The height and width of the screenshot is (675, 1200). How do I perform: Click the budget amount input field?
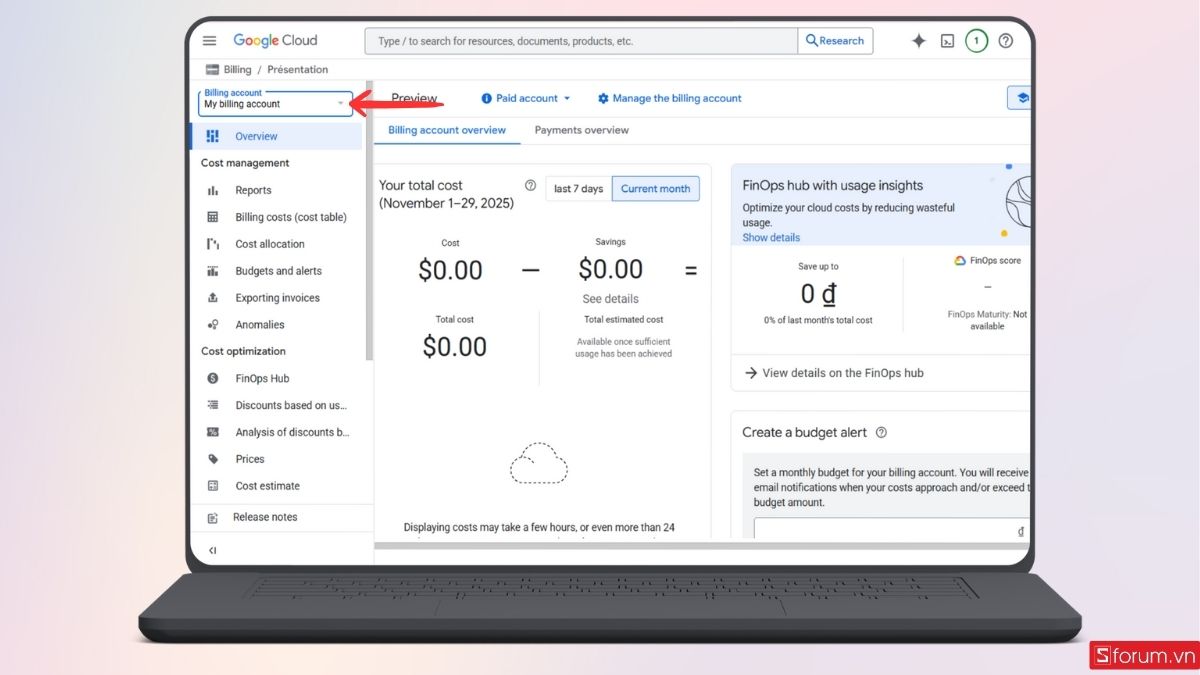click(890, 530)
